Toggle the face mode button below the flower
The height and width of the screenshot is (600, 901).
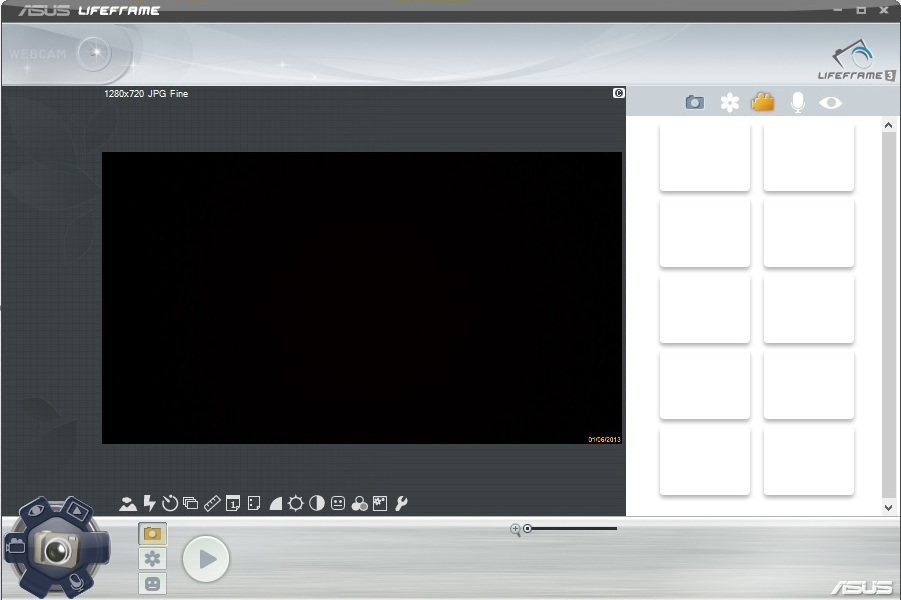tap(152, 583)
